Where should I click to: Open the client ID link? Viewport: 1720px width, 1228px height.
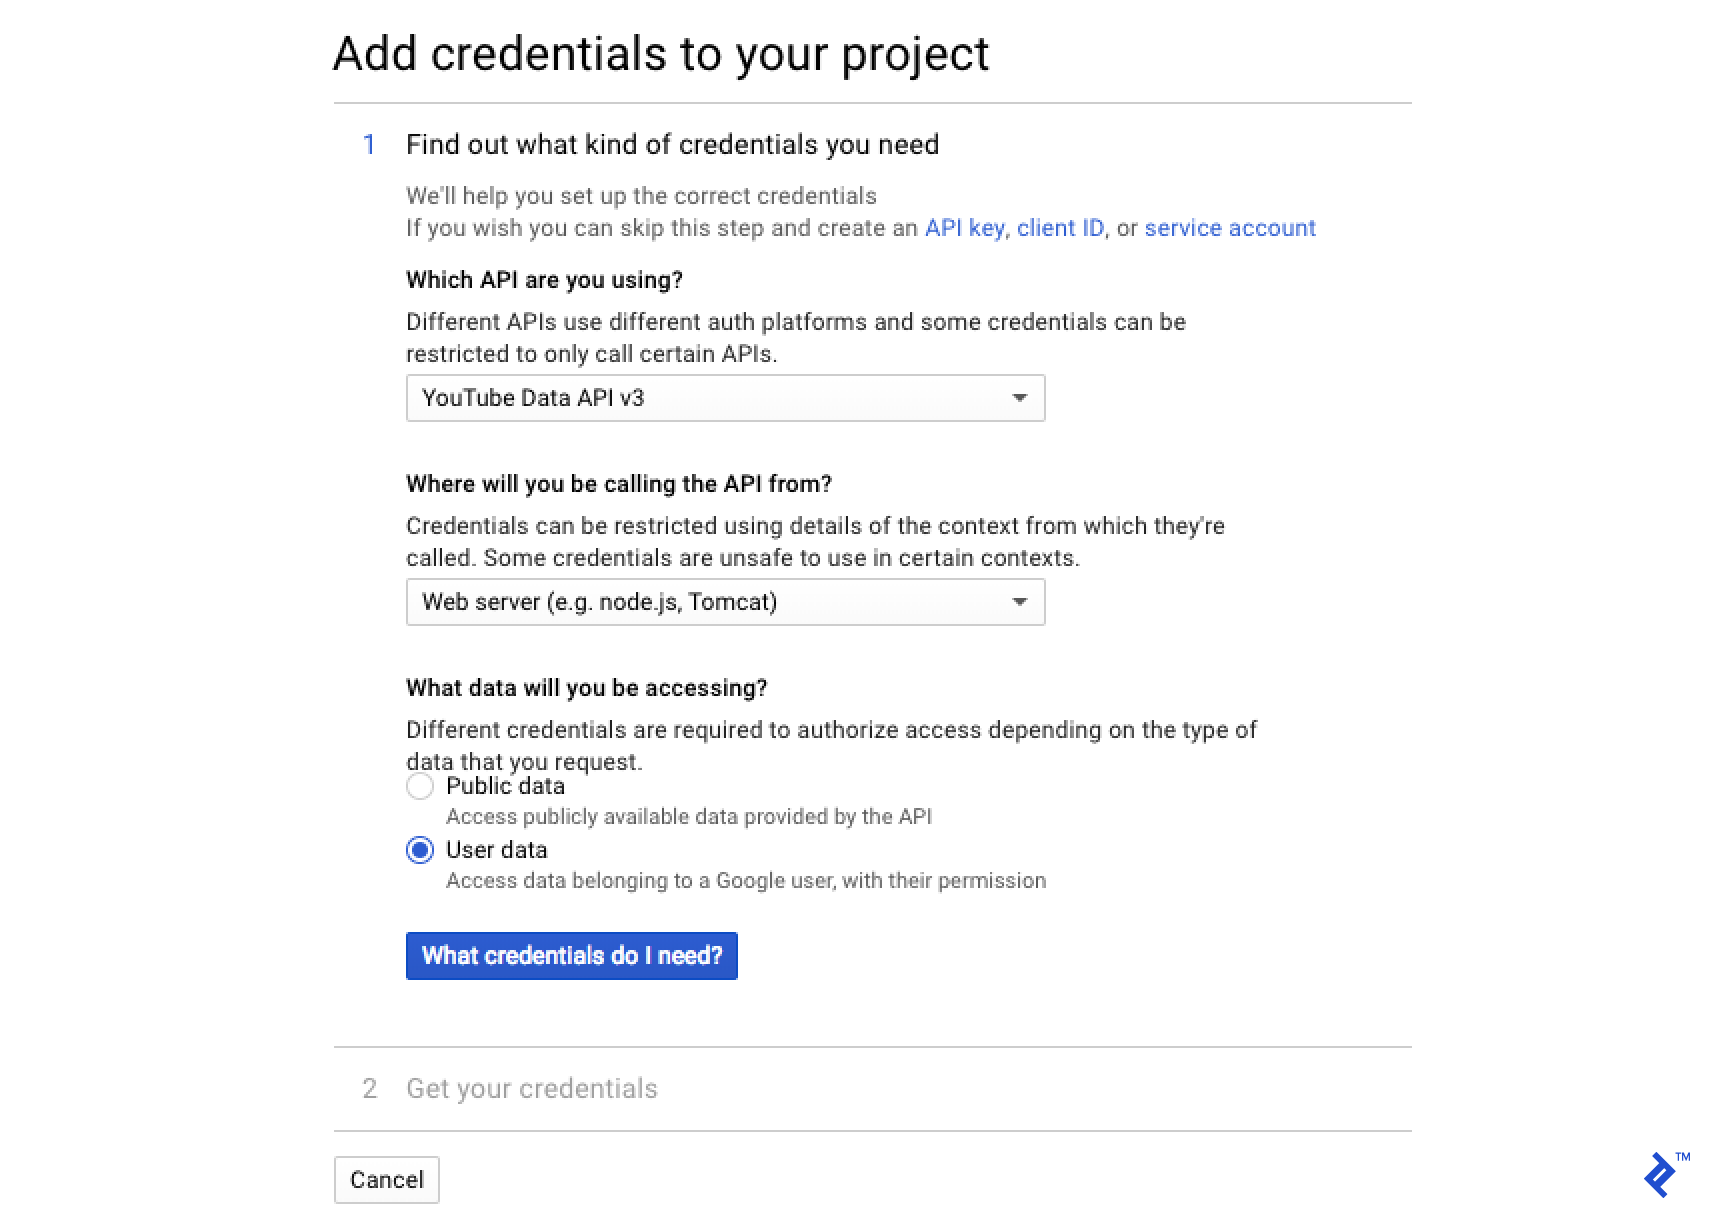click(x=1060, y=228)
